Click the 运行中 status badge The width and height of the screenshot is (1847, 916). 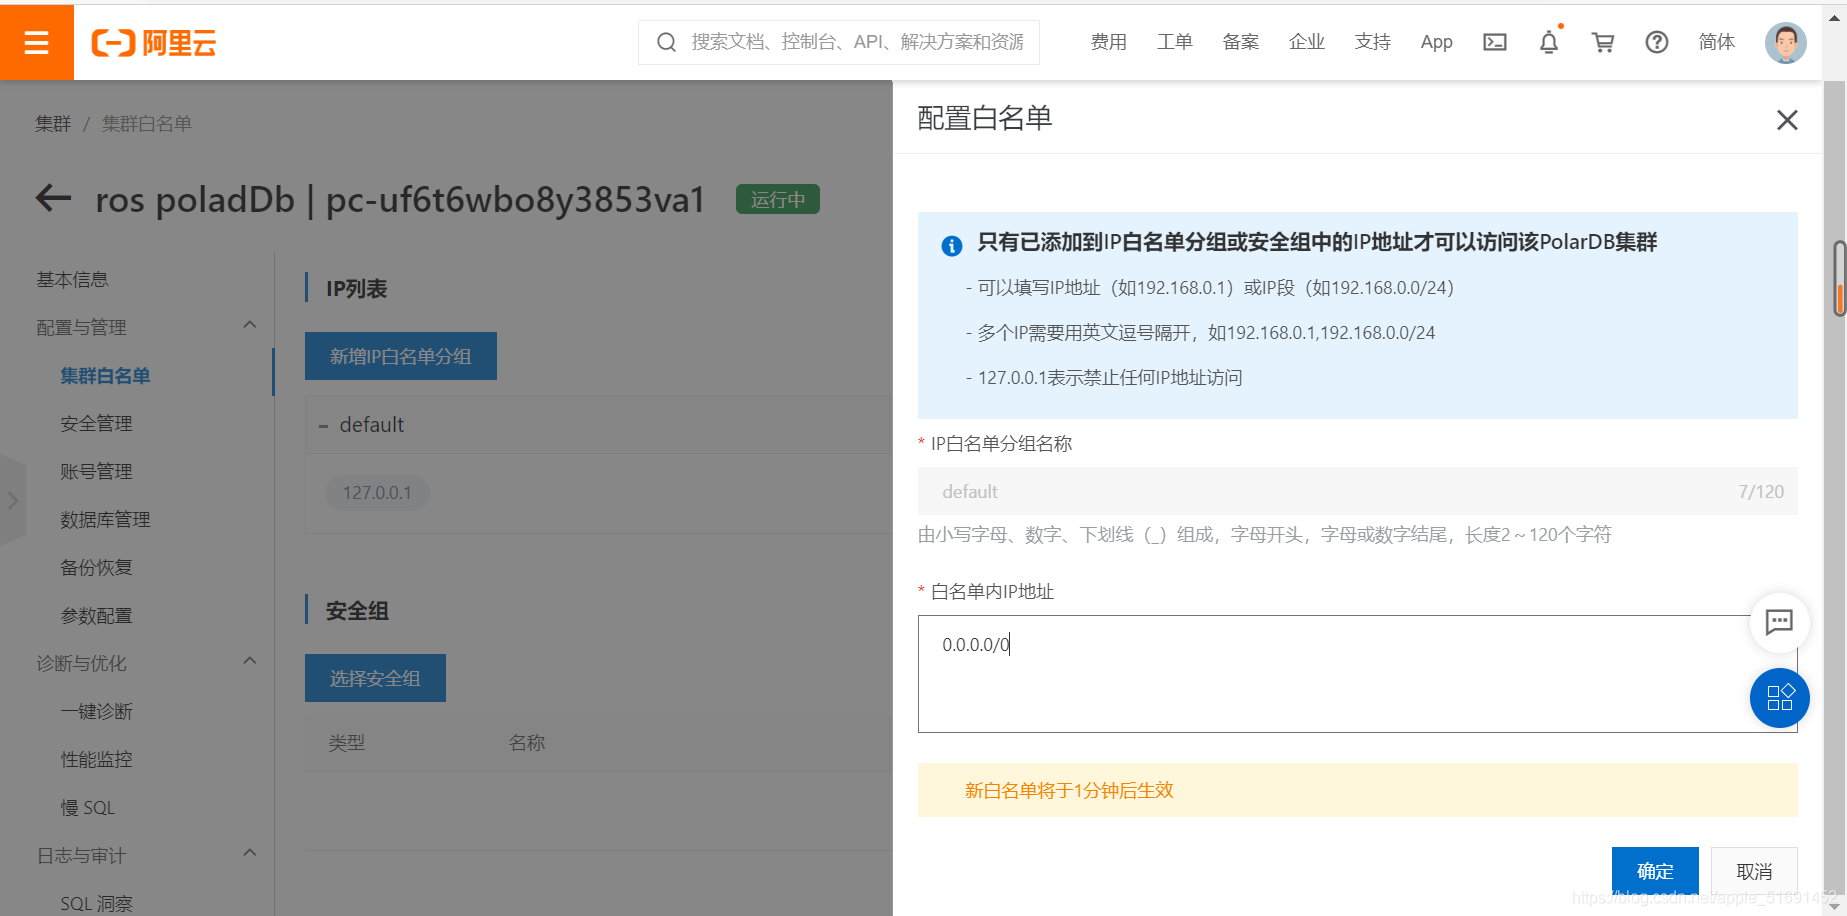coord(778,199)
